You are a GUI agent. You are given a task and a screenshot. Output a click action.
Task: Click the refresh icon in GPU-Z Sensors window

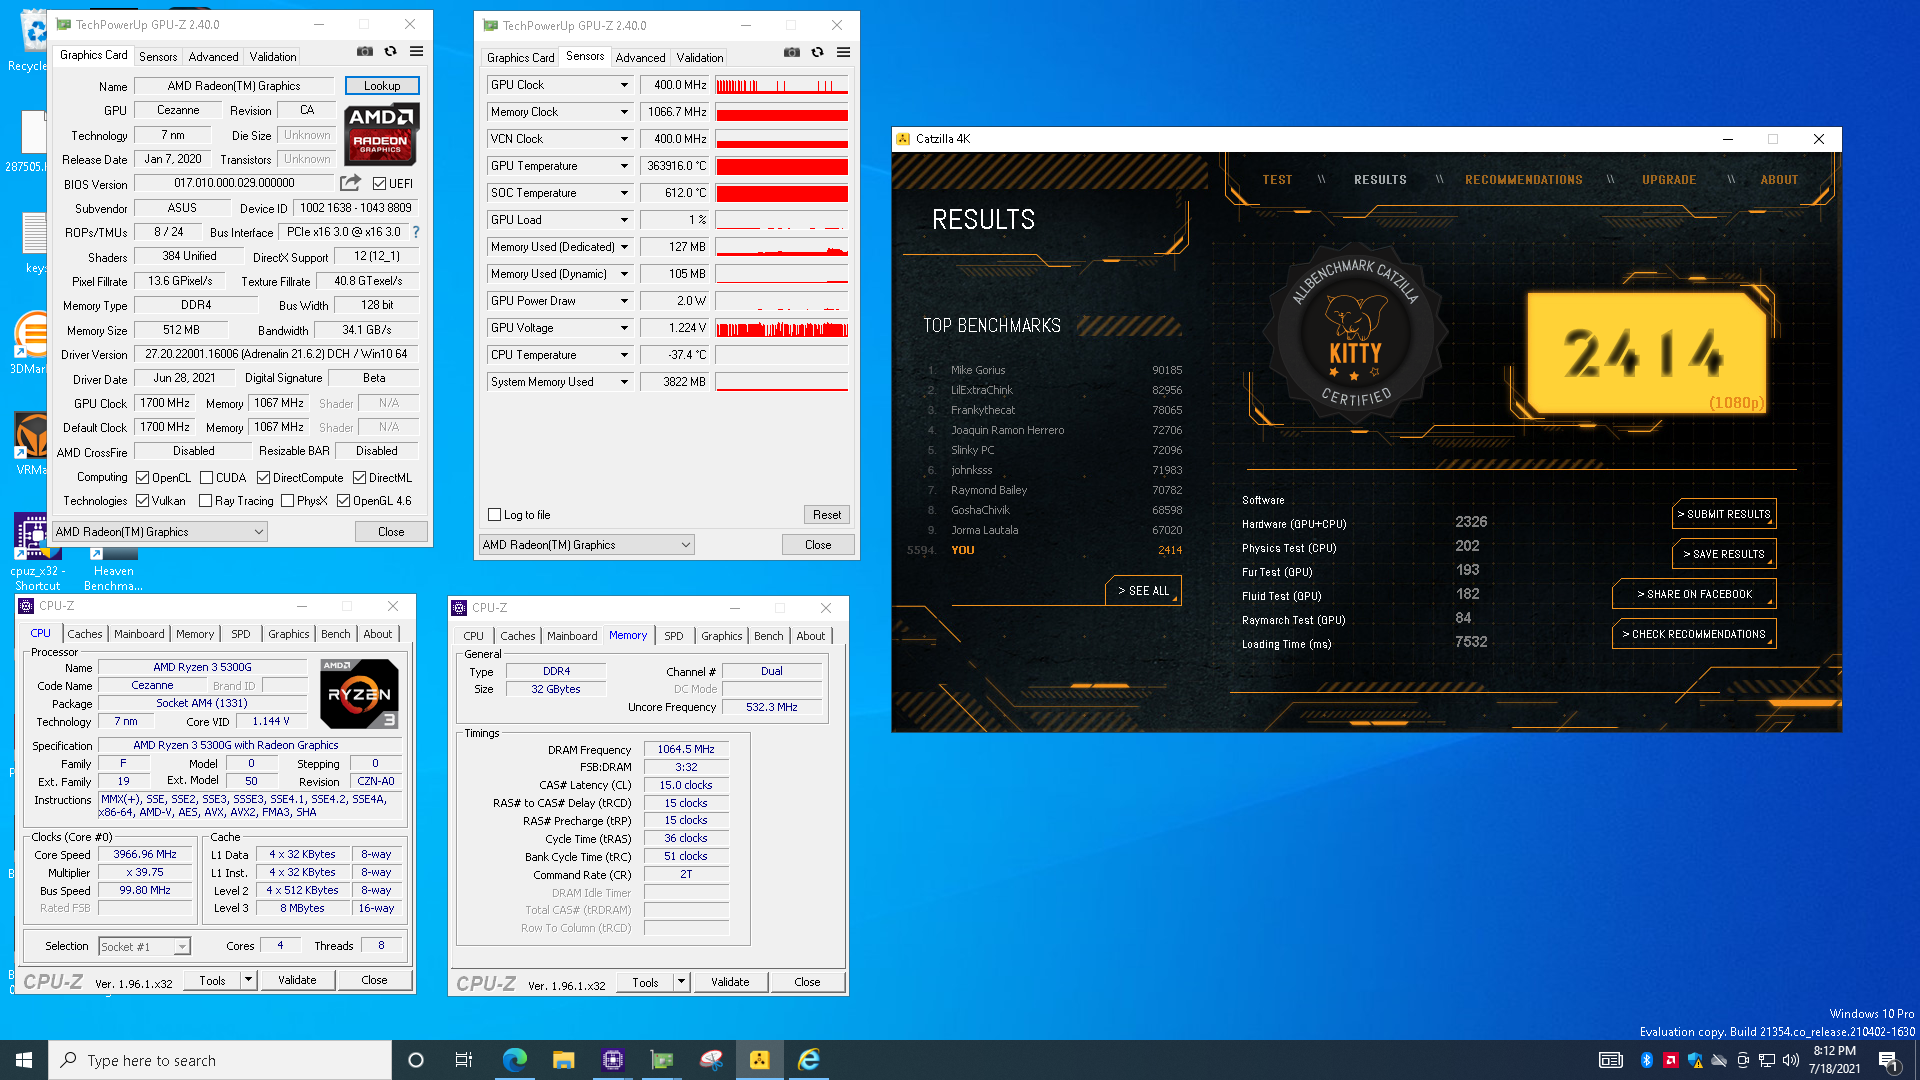pos(818,52)
